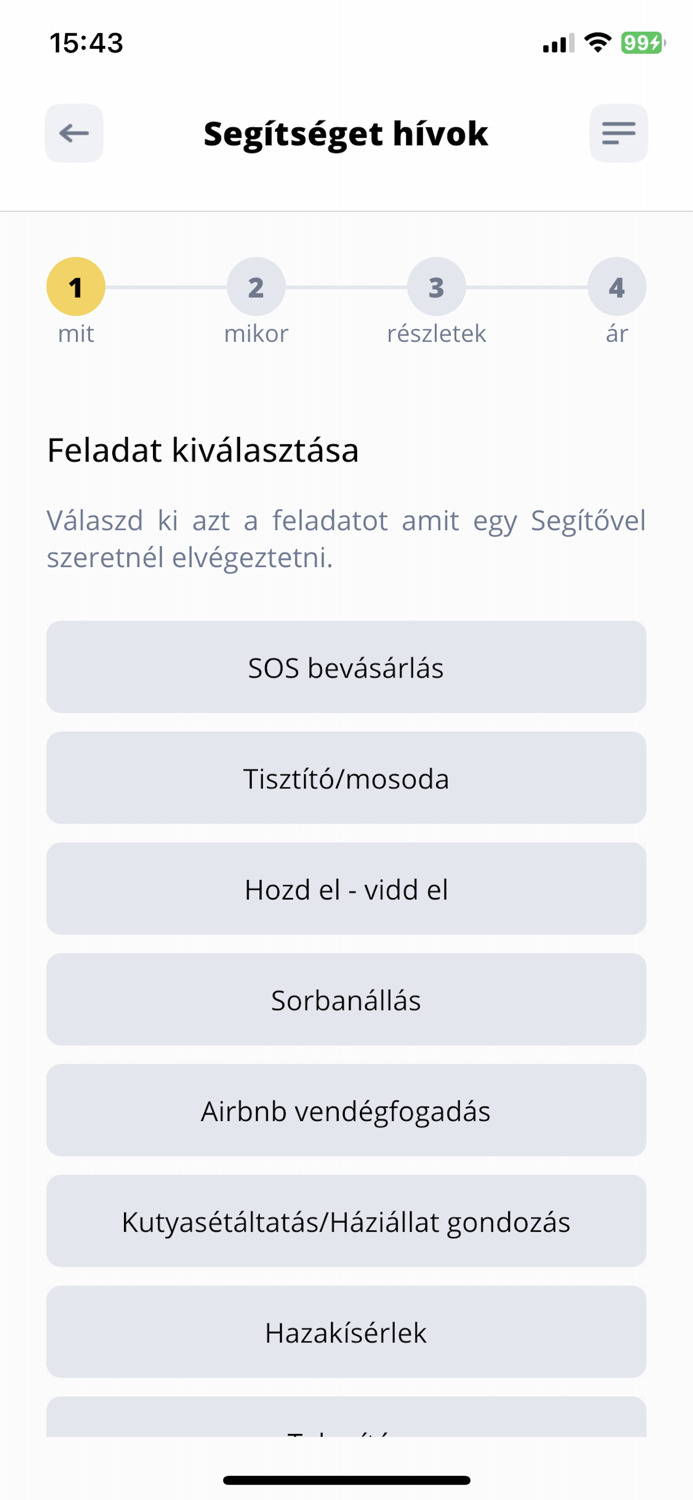693x1500 pixels.
Task: Select step 3 labeled részletek
Action: (436, 286)
